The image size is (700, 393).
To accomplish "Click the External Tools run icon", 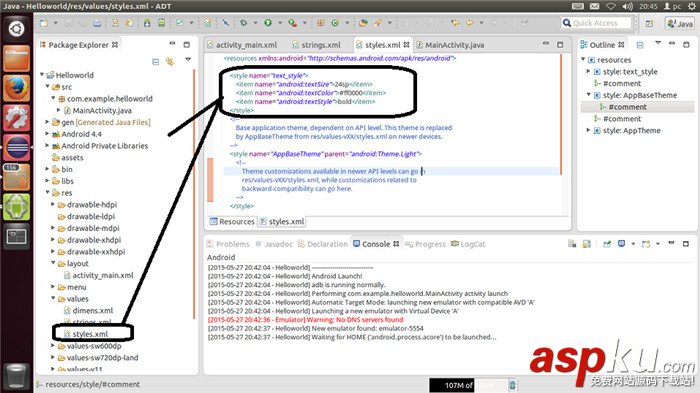I will [x=293, y=23].
